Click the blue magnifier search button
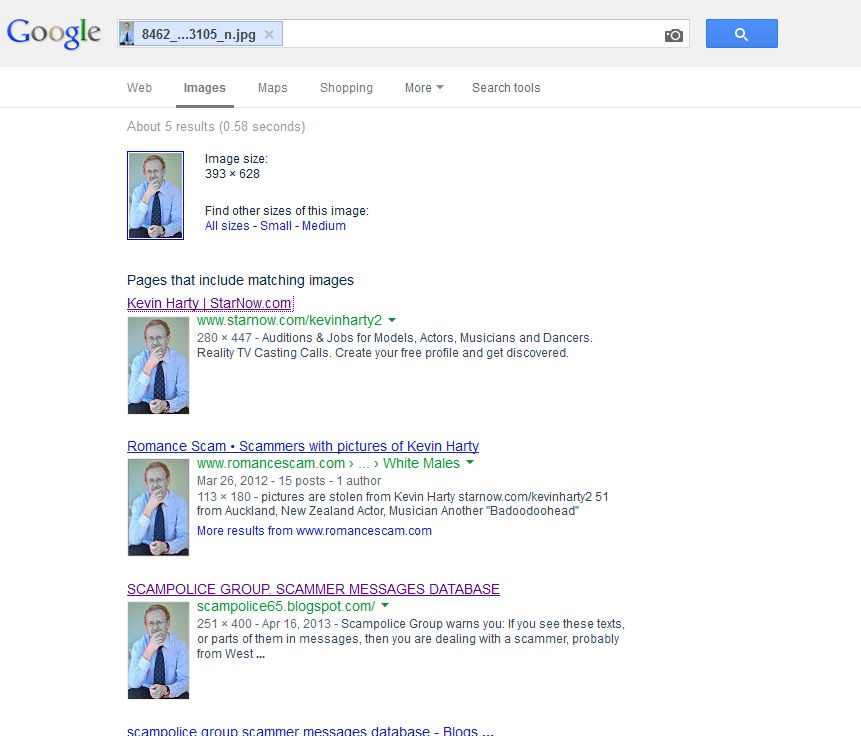Viewport: 861px width, 736px height. pyautogui.click(x=741, y=34)
